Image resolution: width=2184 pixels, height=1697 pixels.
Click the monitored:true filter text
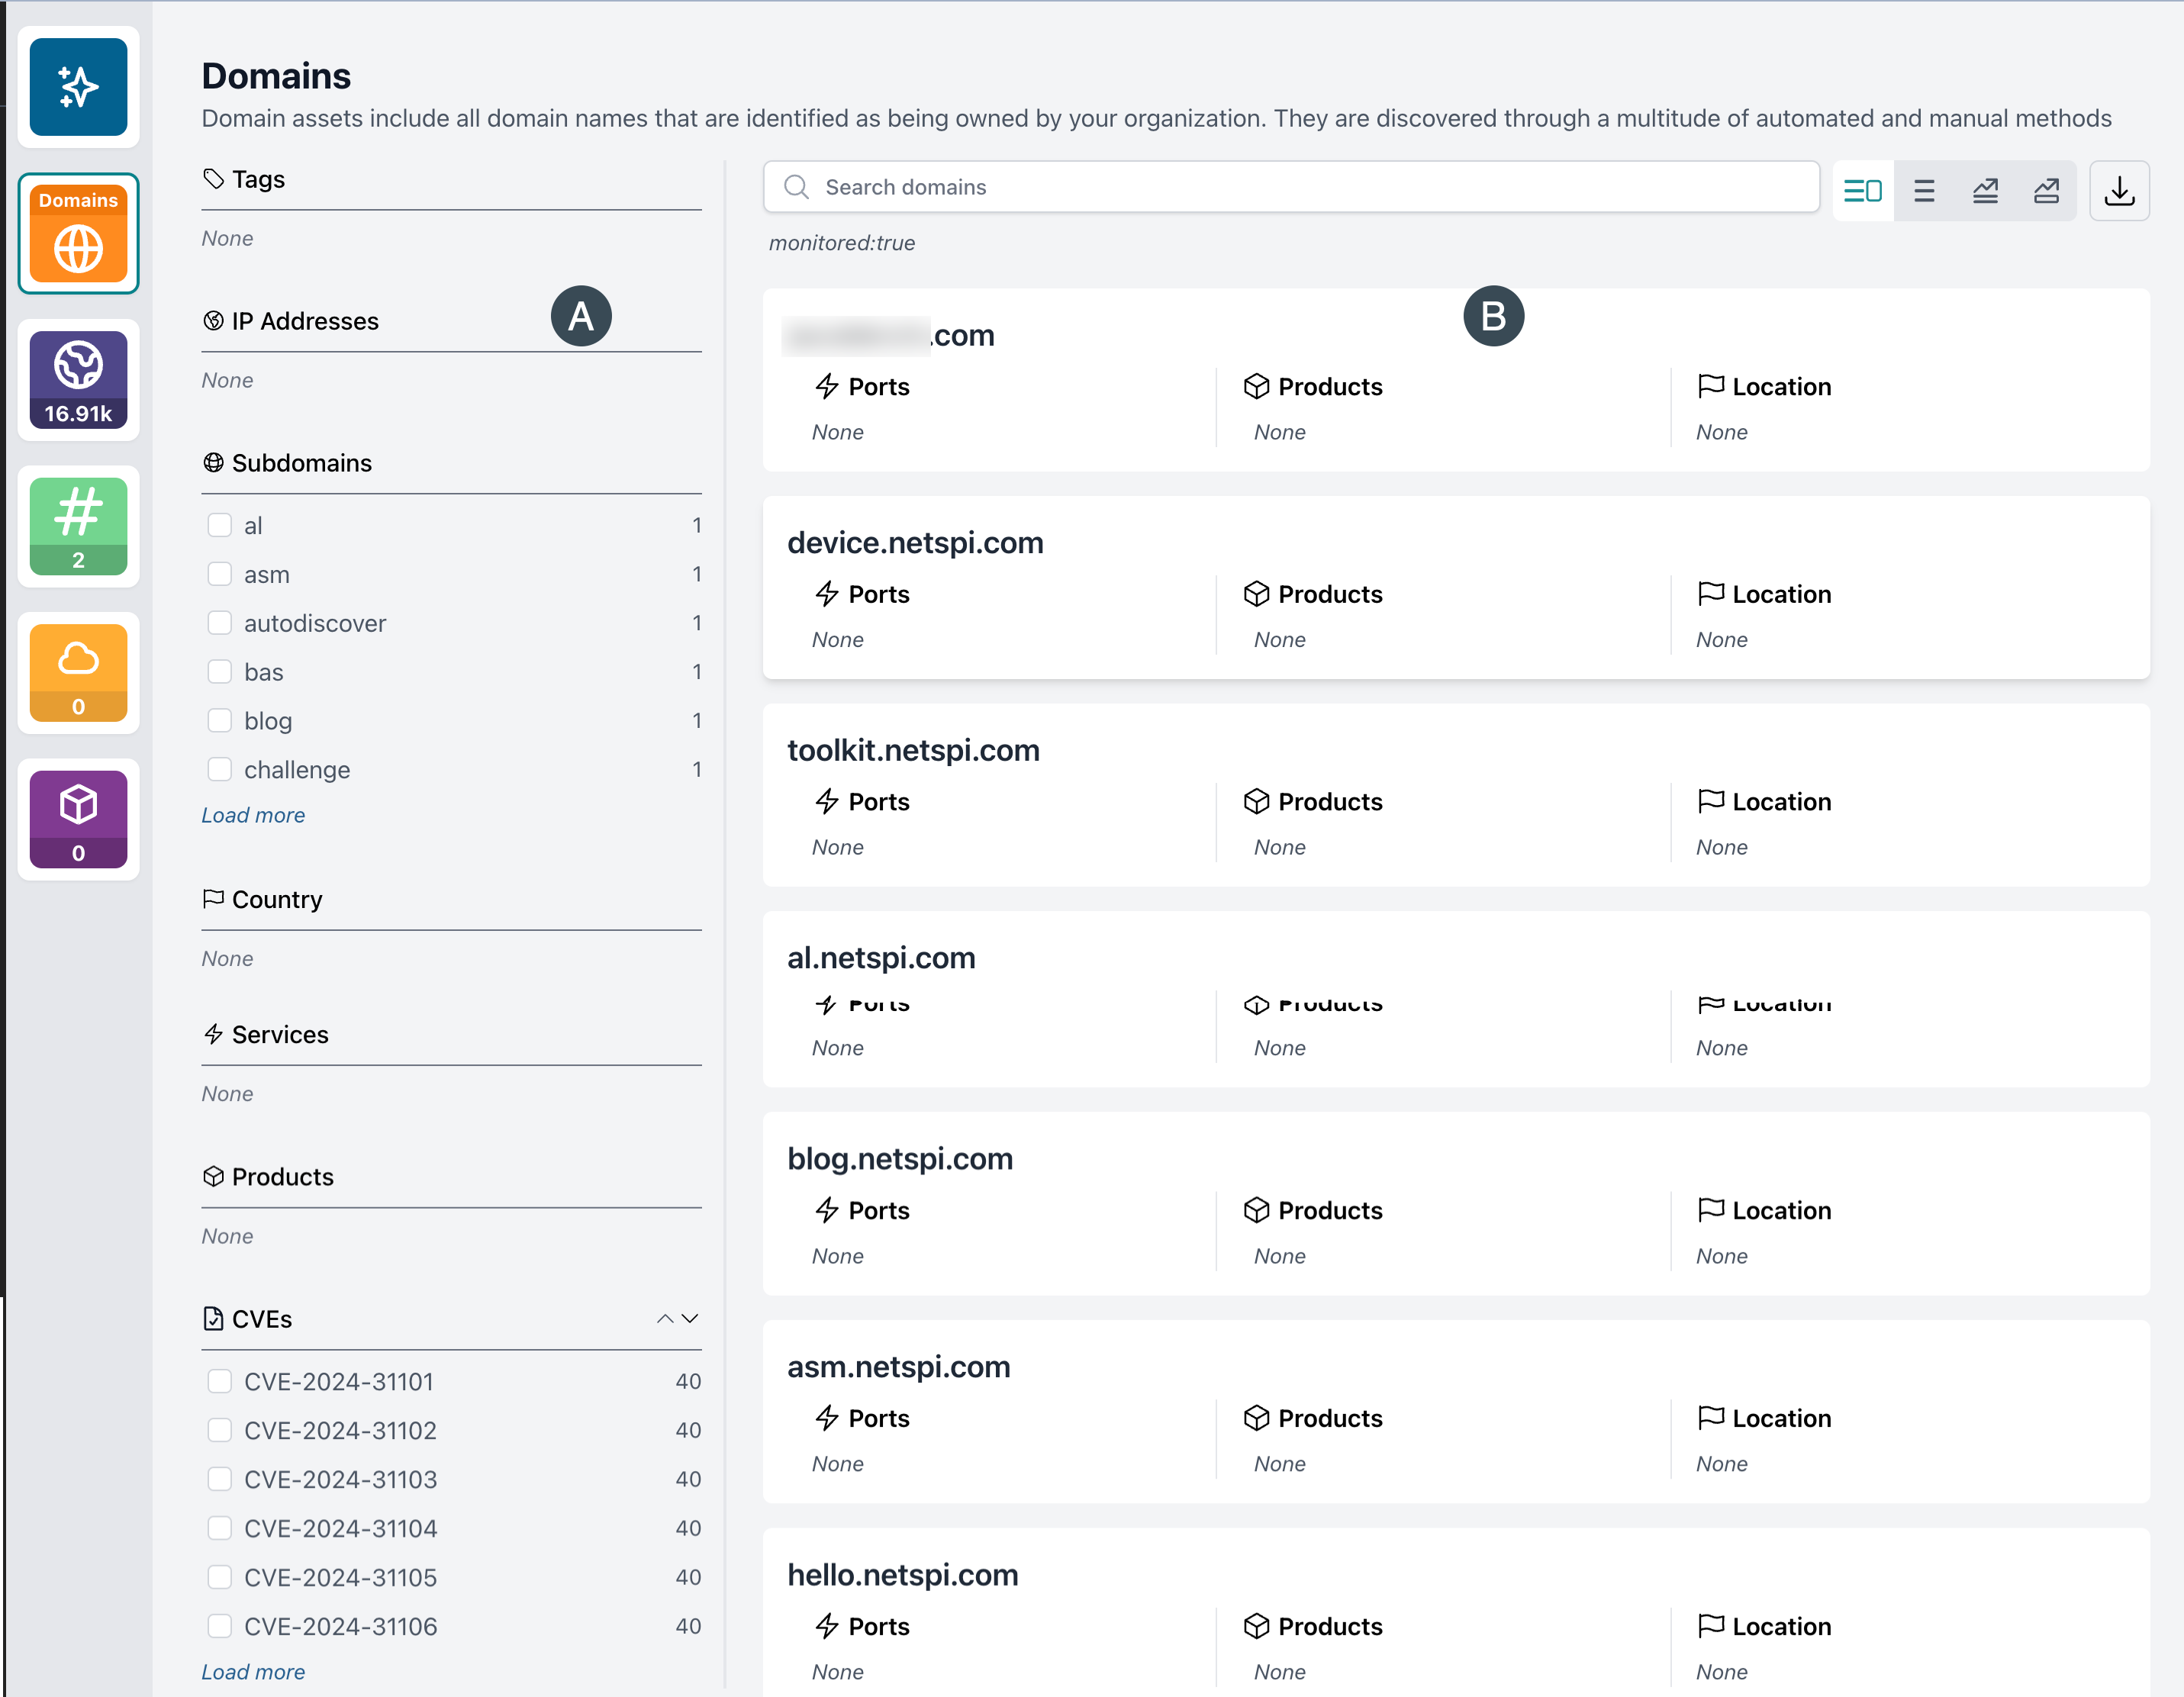[842, 243]
